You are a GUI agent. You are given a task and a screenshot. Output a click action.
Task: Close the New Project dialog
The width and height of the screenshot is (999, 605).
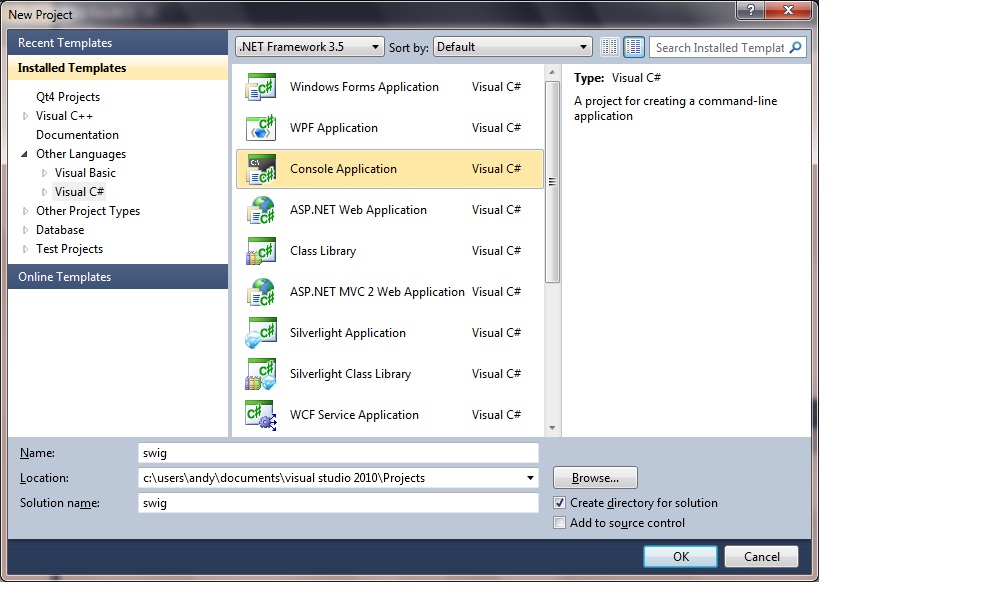coord(789,10)
